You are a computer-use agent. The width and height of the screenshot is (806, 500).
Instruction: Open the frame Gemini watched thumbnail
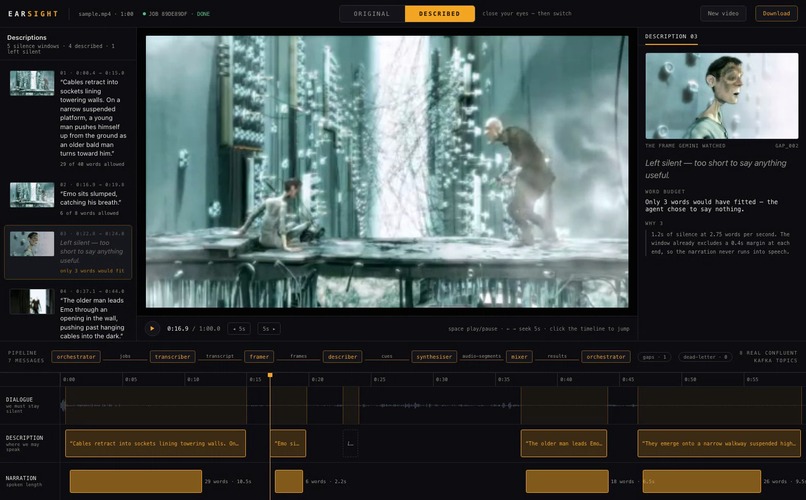point(722,96)
